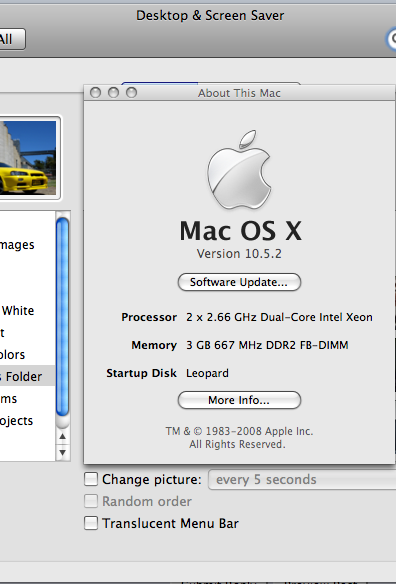This screenshot has width=396, height=584.
Task: Click the Apple logo in About This Mac
Action: point(239,170)
